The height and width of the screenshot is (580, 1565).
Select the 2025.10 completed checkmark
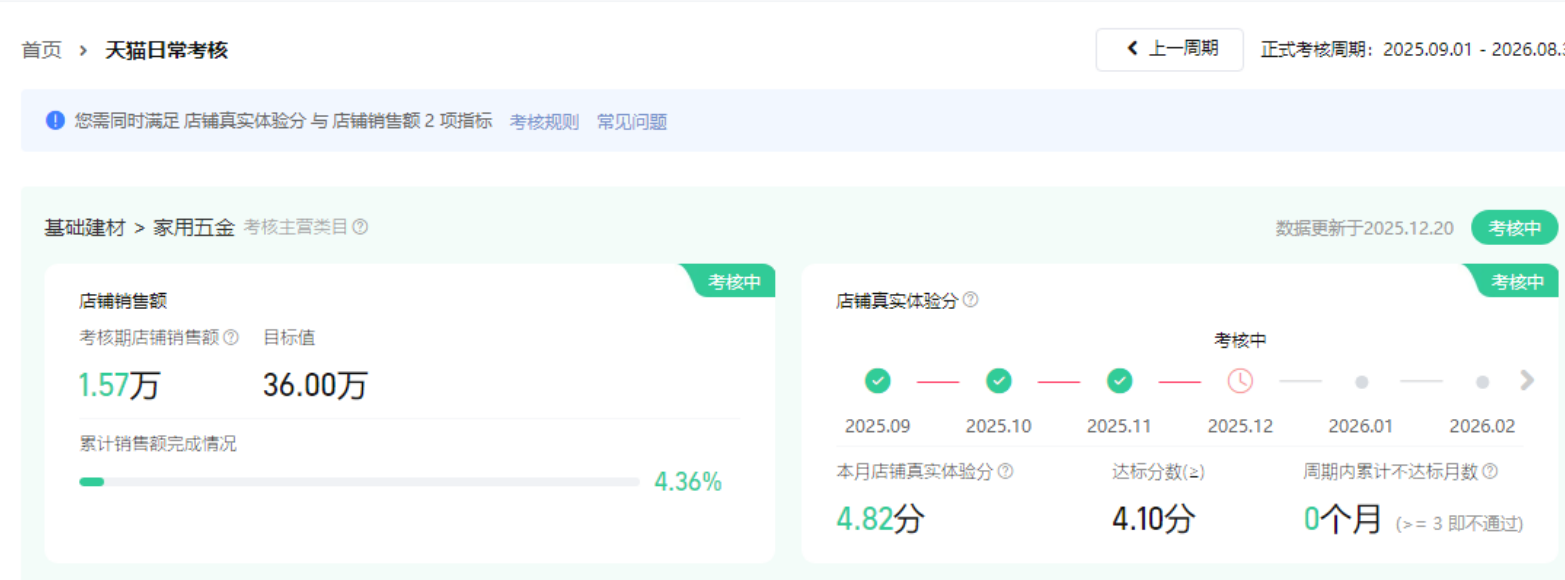(x=998, y=381)
